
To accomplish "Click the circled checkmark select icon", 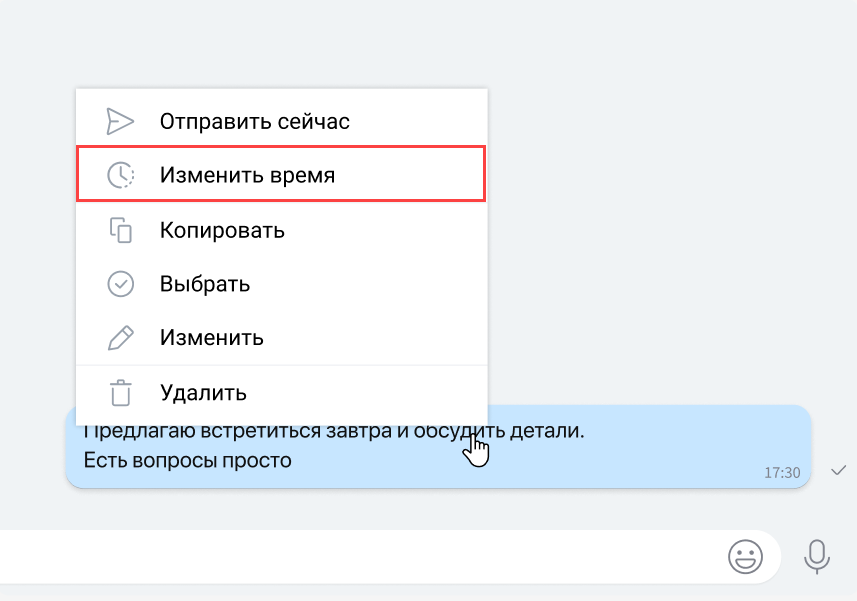I will pos(120,284).
